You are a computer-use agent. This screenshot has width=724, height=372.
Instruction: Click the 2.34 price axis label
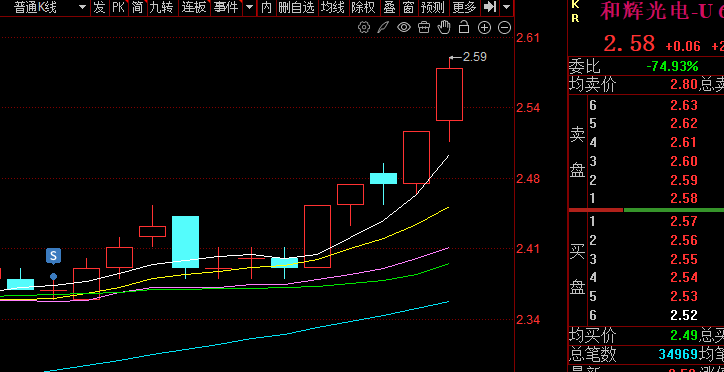[x=528, y=319]
